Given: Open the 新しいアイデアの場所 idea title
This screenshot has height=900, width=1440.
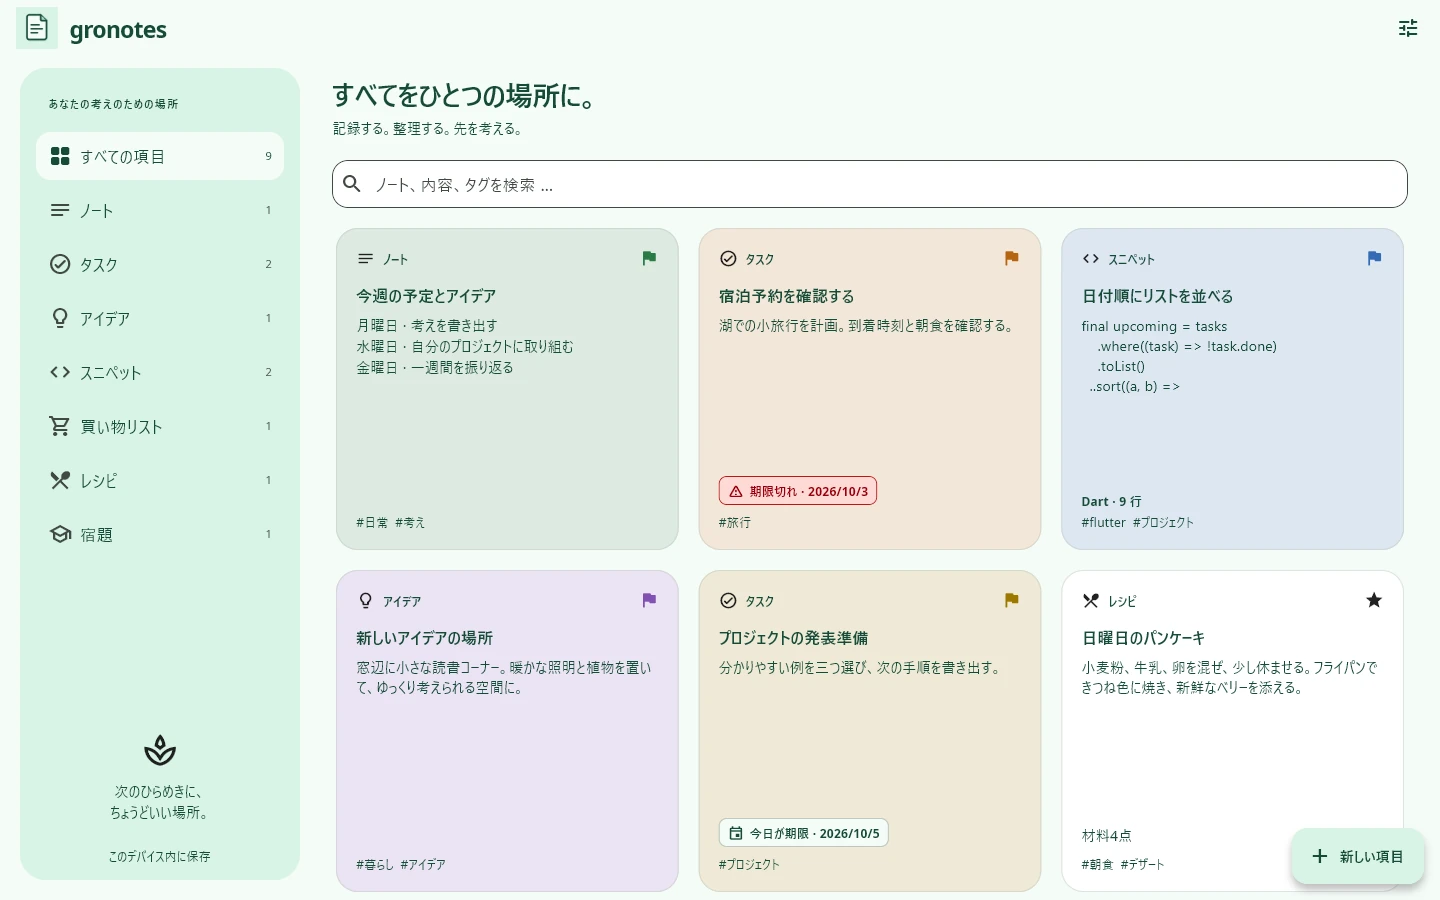Looking at the screenshot, I should [424, 638].
